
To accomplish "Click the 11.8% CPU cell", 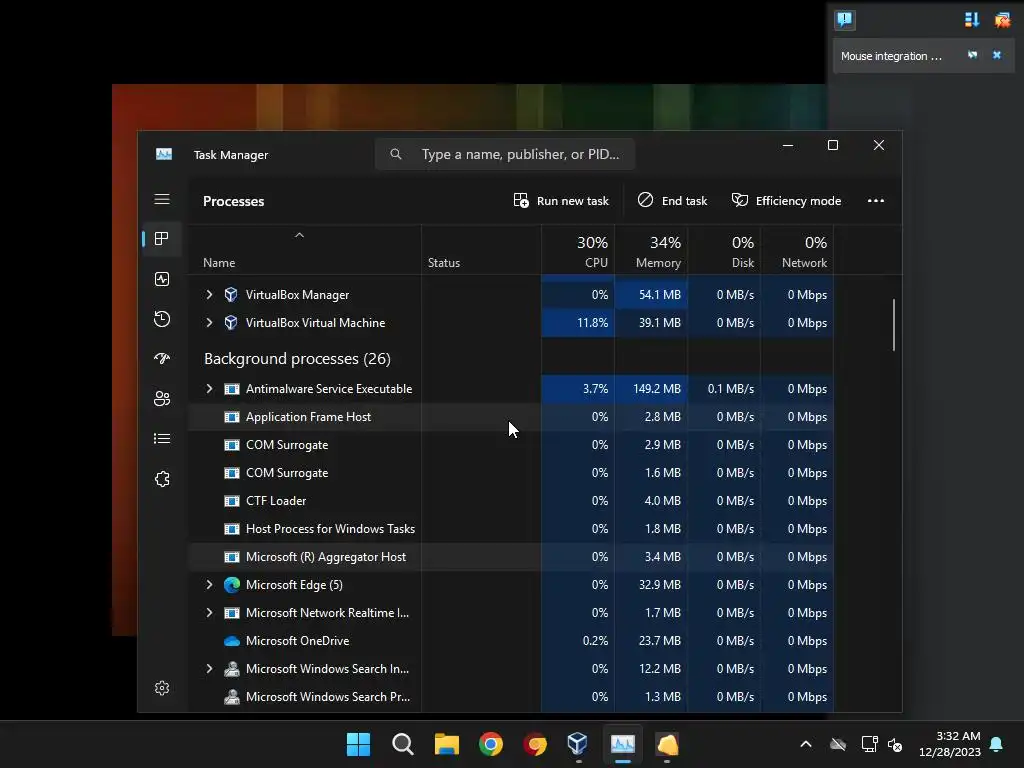I will [x=578, y=323].
